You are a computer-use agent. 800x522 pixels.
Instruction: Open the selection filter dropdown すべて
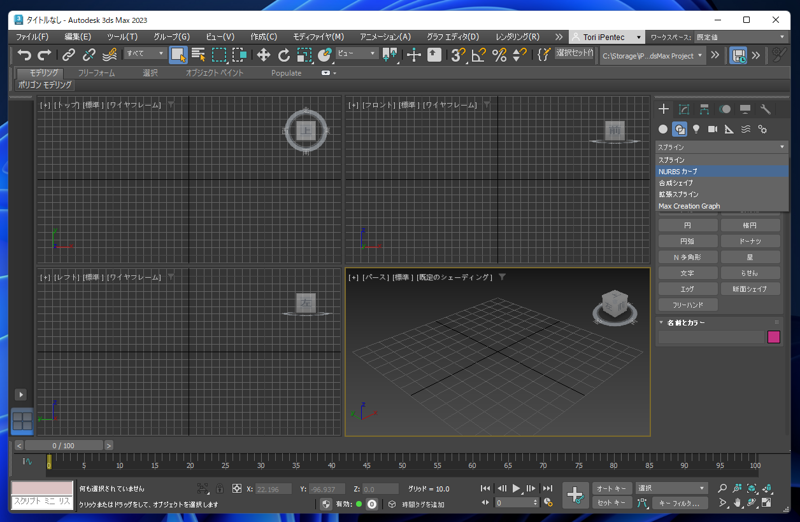(x=145, y=53)
